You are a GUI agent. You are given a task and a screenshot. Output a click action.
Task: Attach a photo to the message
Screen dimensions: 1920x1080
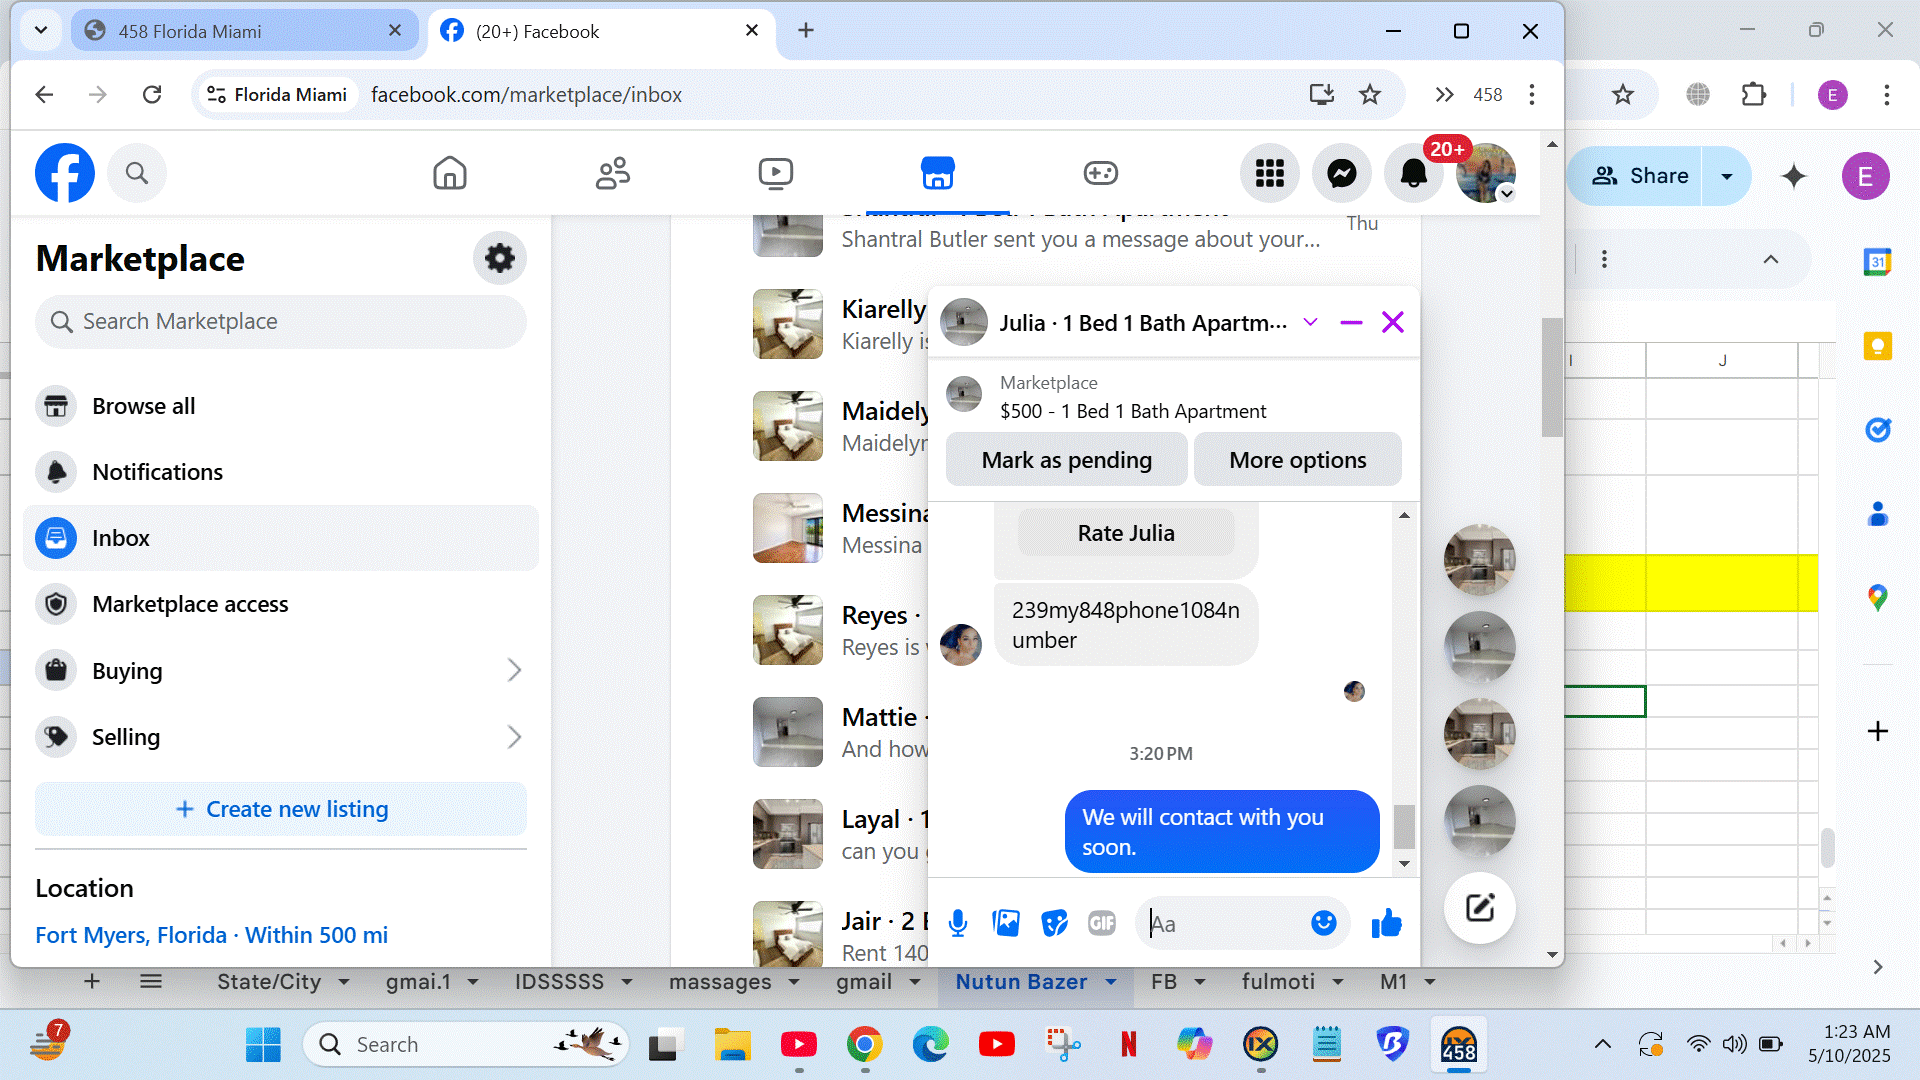point(1005,924)
